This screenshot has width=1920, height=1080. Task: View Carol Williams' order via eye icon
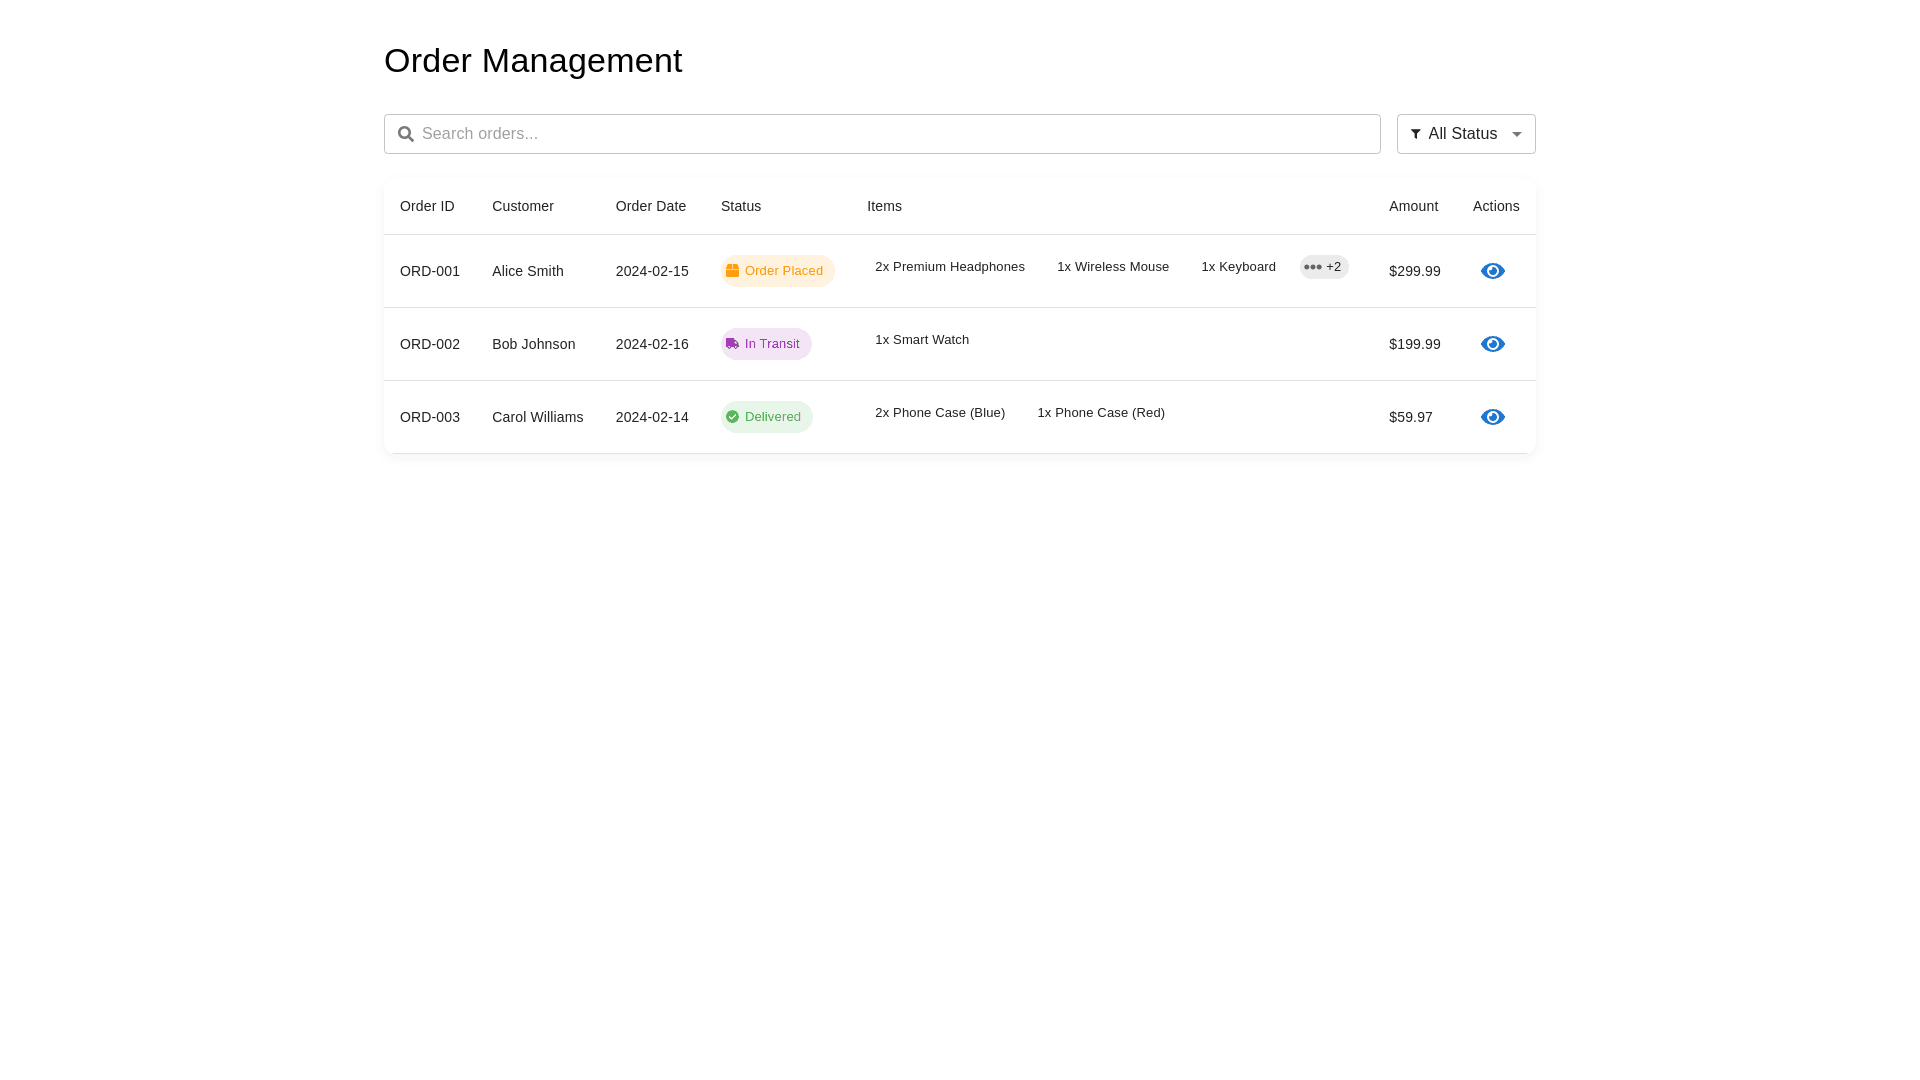[x=1492, y=417]
